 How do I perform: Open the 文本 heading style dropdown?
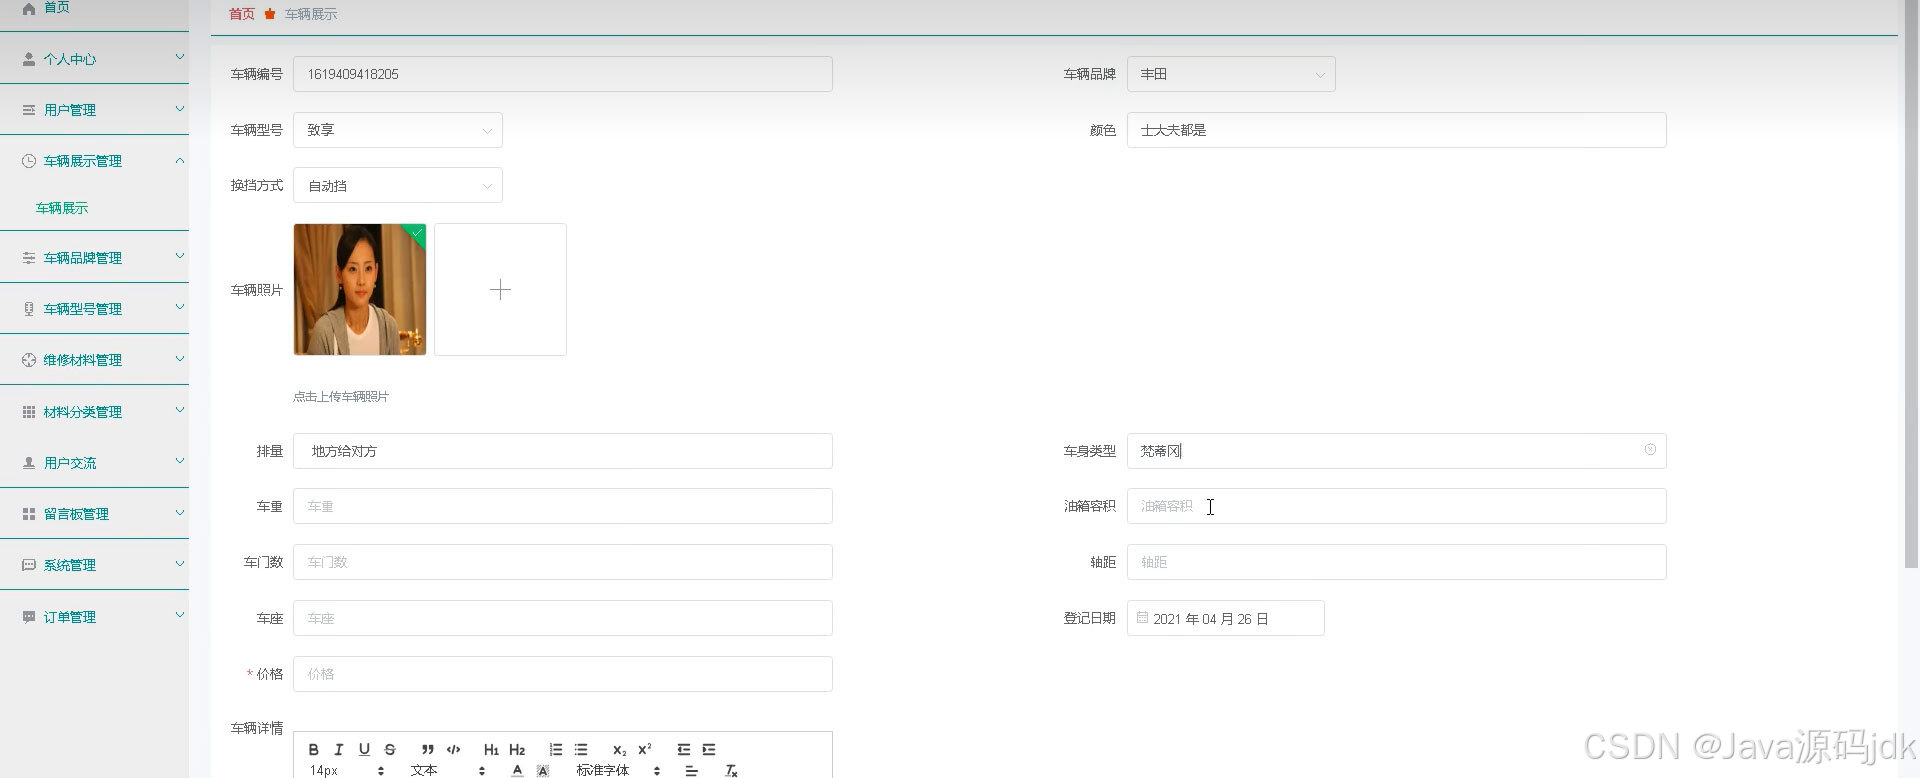447,770
